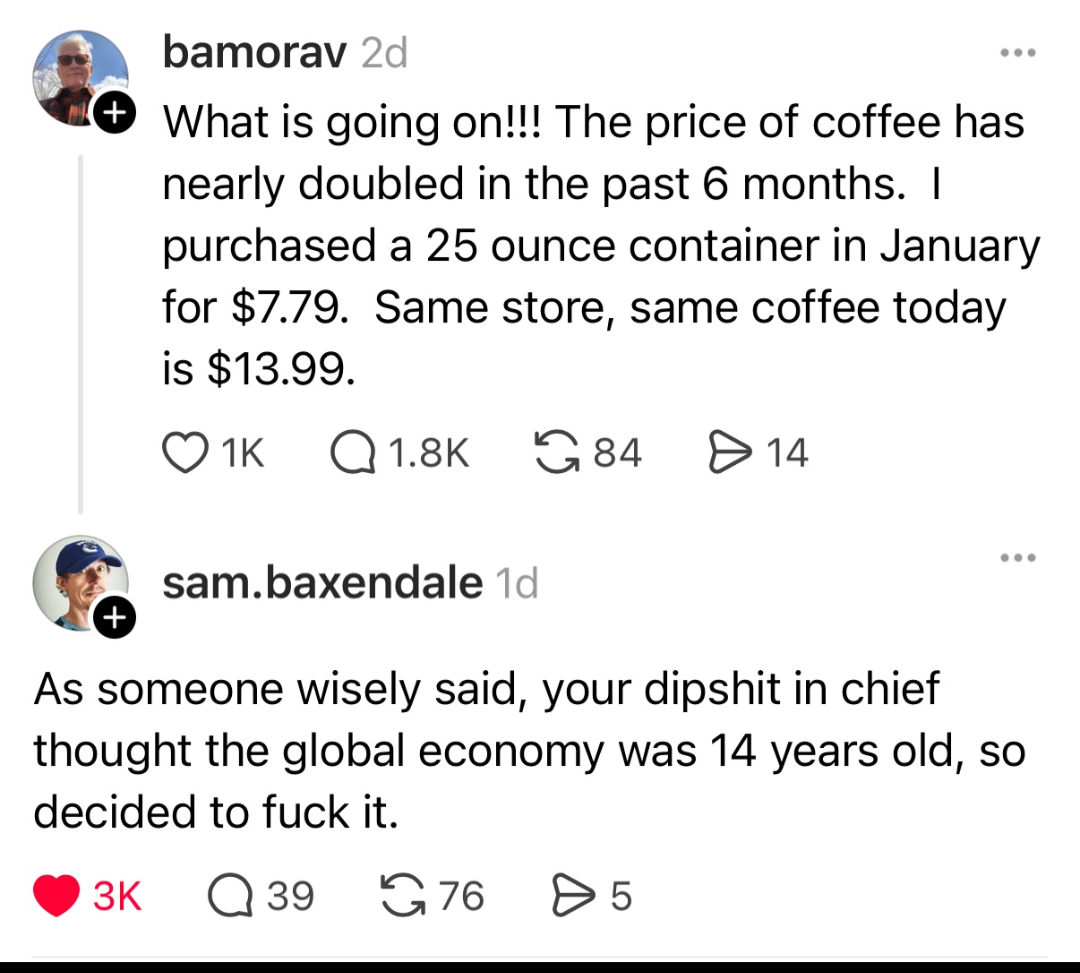1080x973 pixels.
Task: Unlike sam.baxendale's reply with red heart
Action: pos(56,895)
